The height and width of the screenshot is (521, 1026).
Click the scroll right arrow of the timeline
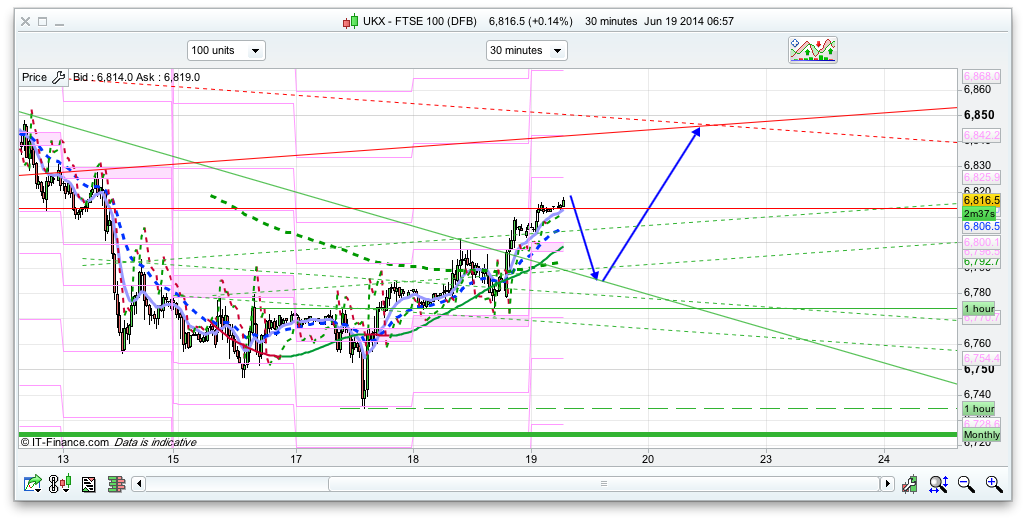click(x=887, y=484)
